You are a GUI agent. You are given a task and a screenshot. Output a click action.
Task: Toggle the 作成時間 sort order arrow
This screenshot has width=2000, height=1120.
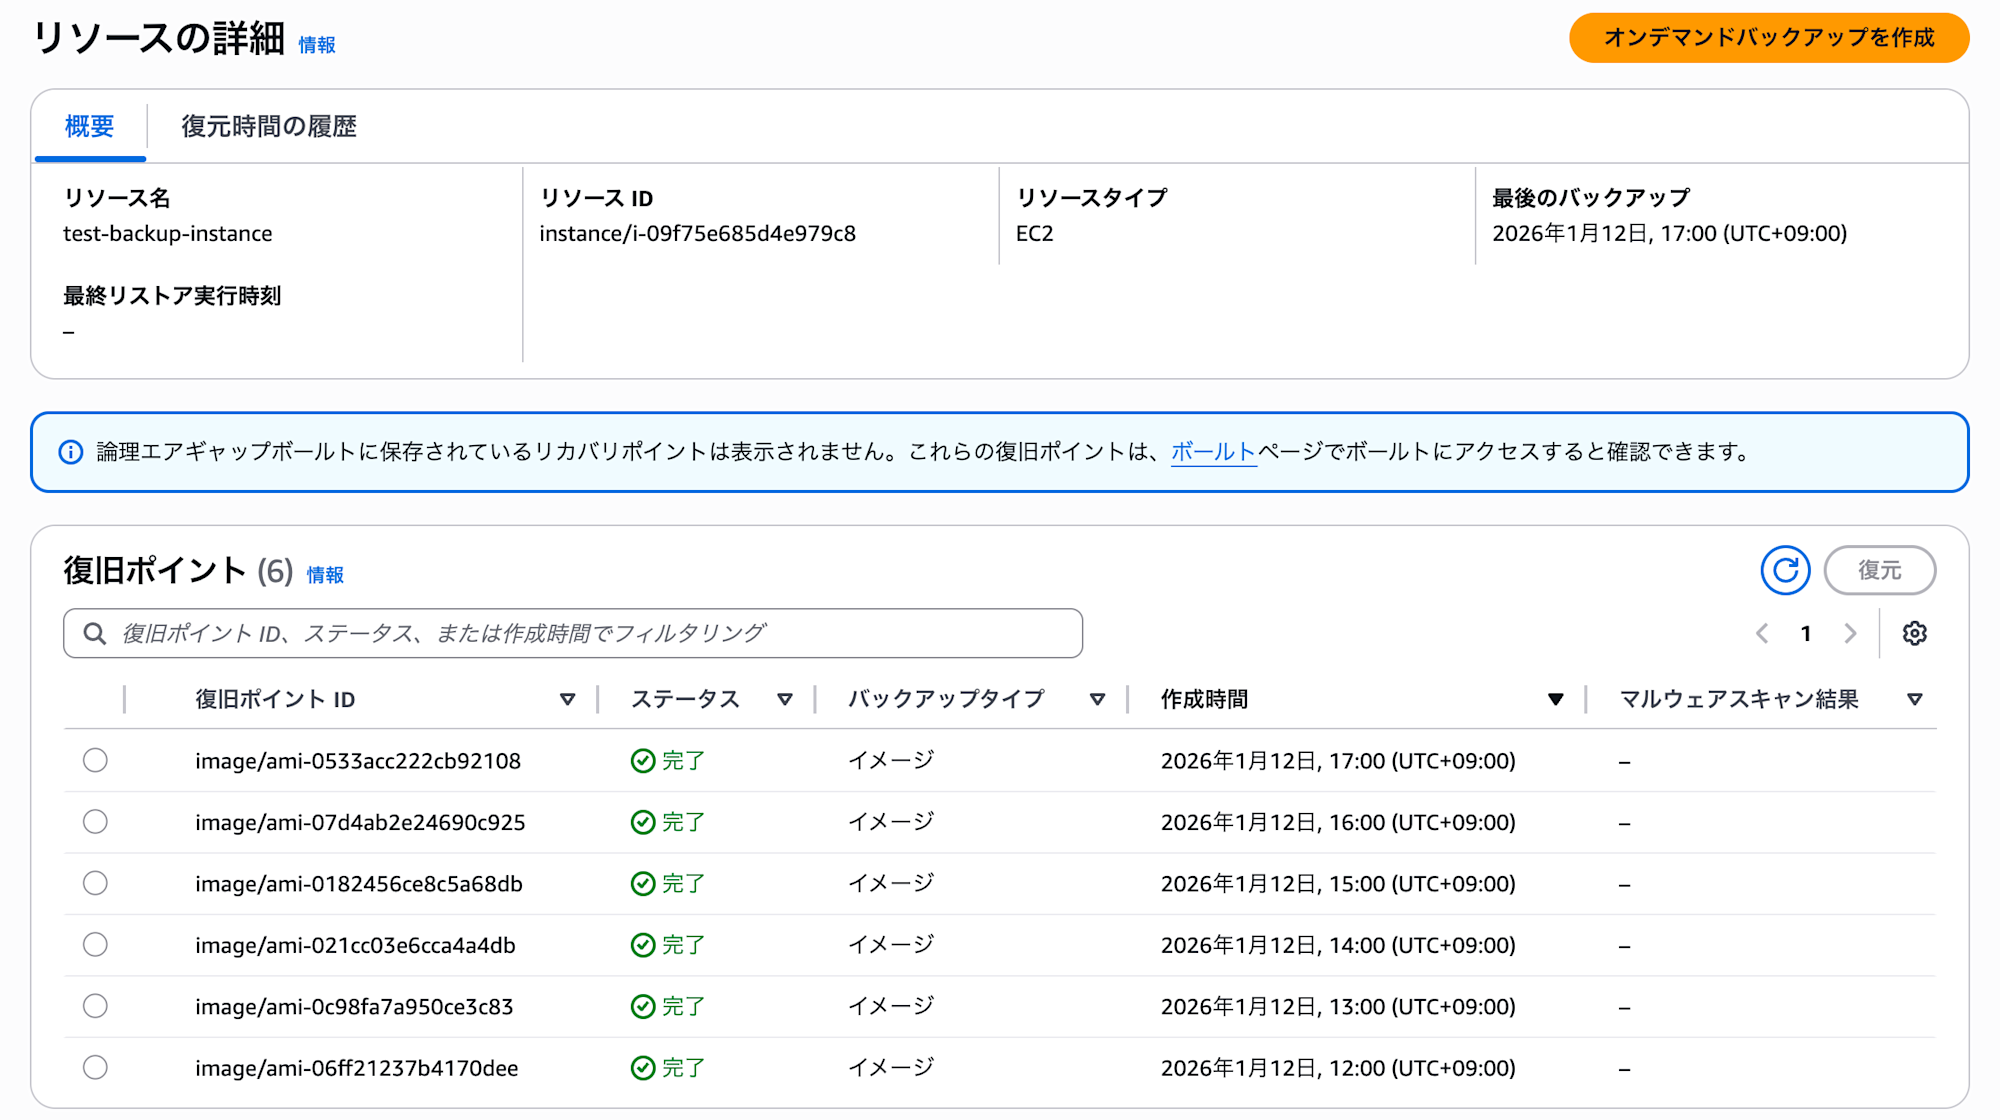tap(1554, 699)
